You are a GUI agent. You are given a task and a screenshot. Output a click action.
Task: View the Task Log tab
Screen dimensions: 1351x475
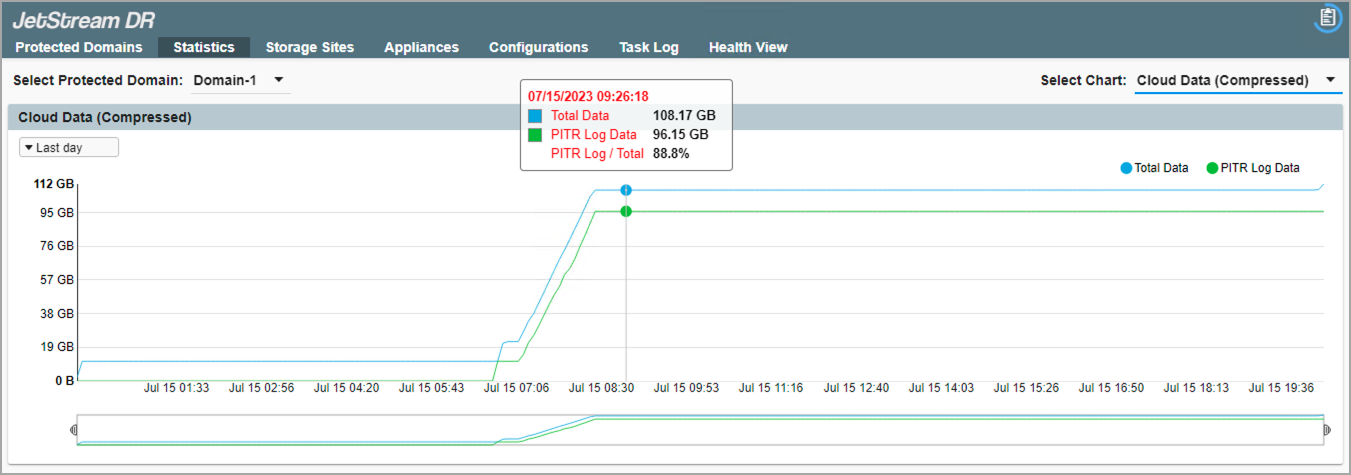(648, 47)
